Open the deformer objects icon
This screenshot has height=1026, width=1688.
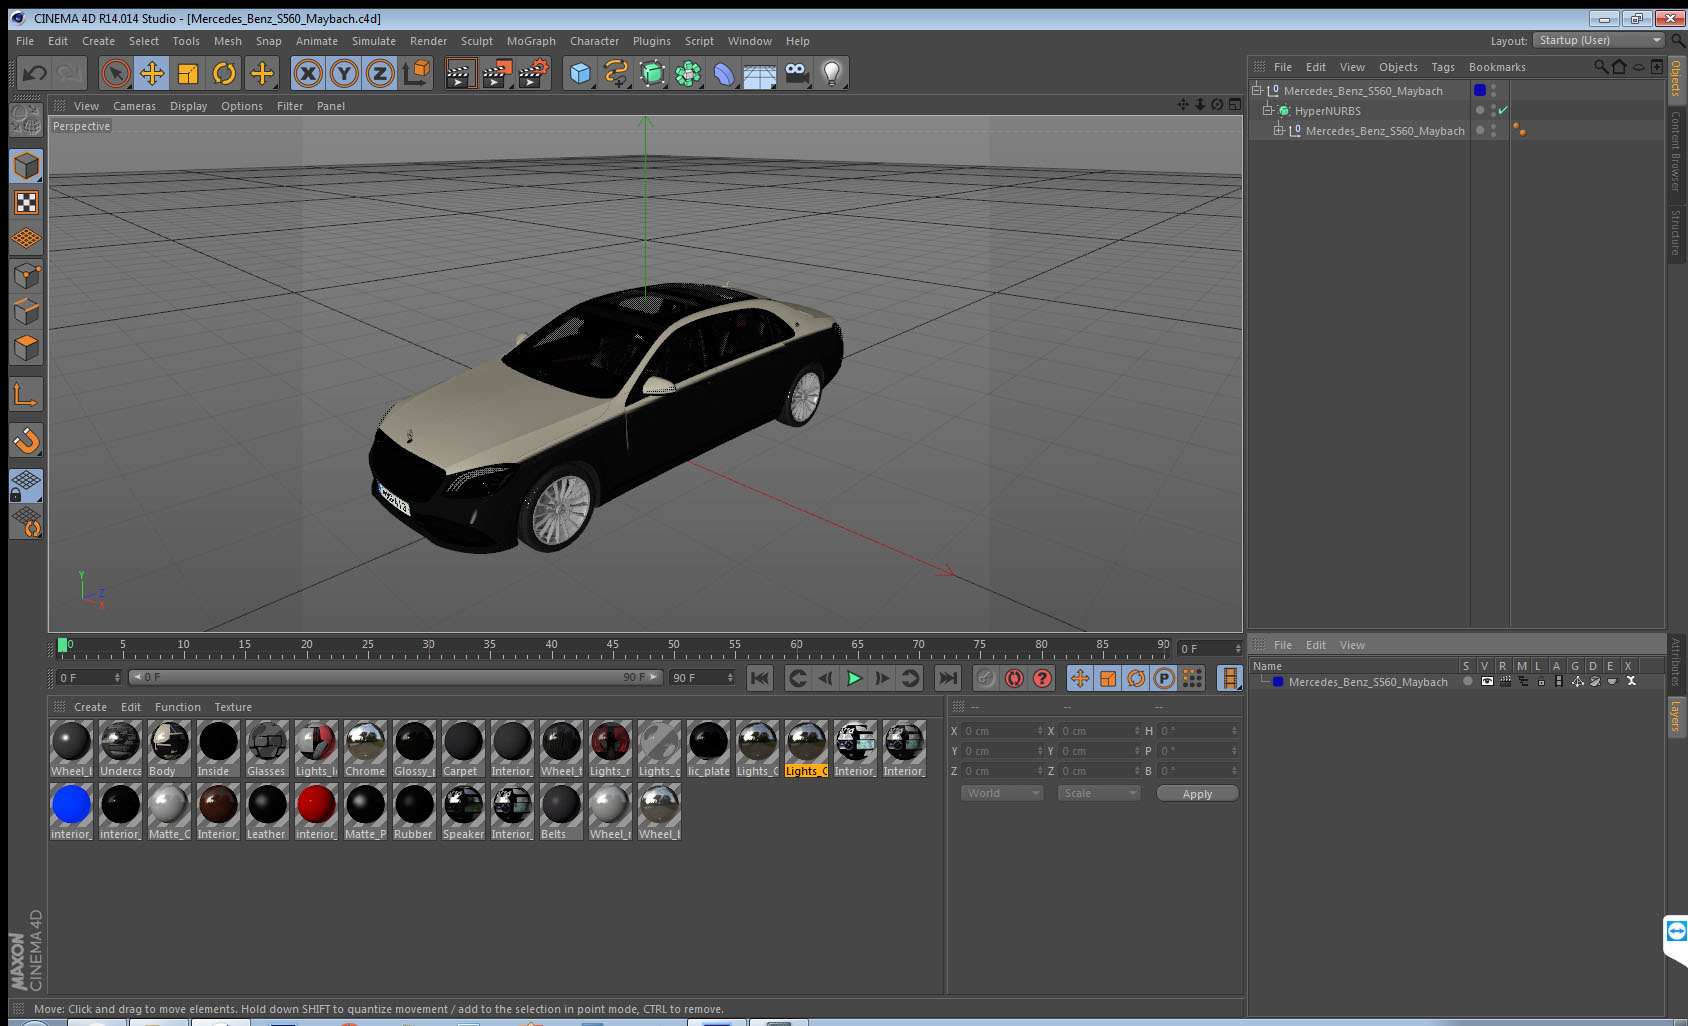coord(724,73)
